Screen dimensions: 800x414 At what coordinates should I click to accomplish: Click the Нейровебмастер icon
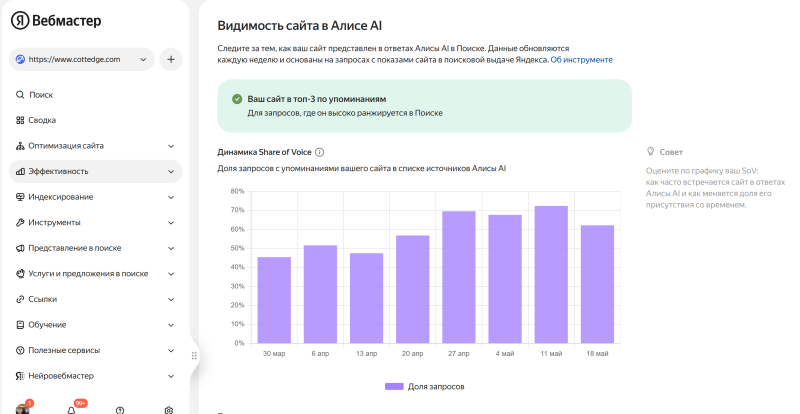[20, 376]
